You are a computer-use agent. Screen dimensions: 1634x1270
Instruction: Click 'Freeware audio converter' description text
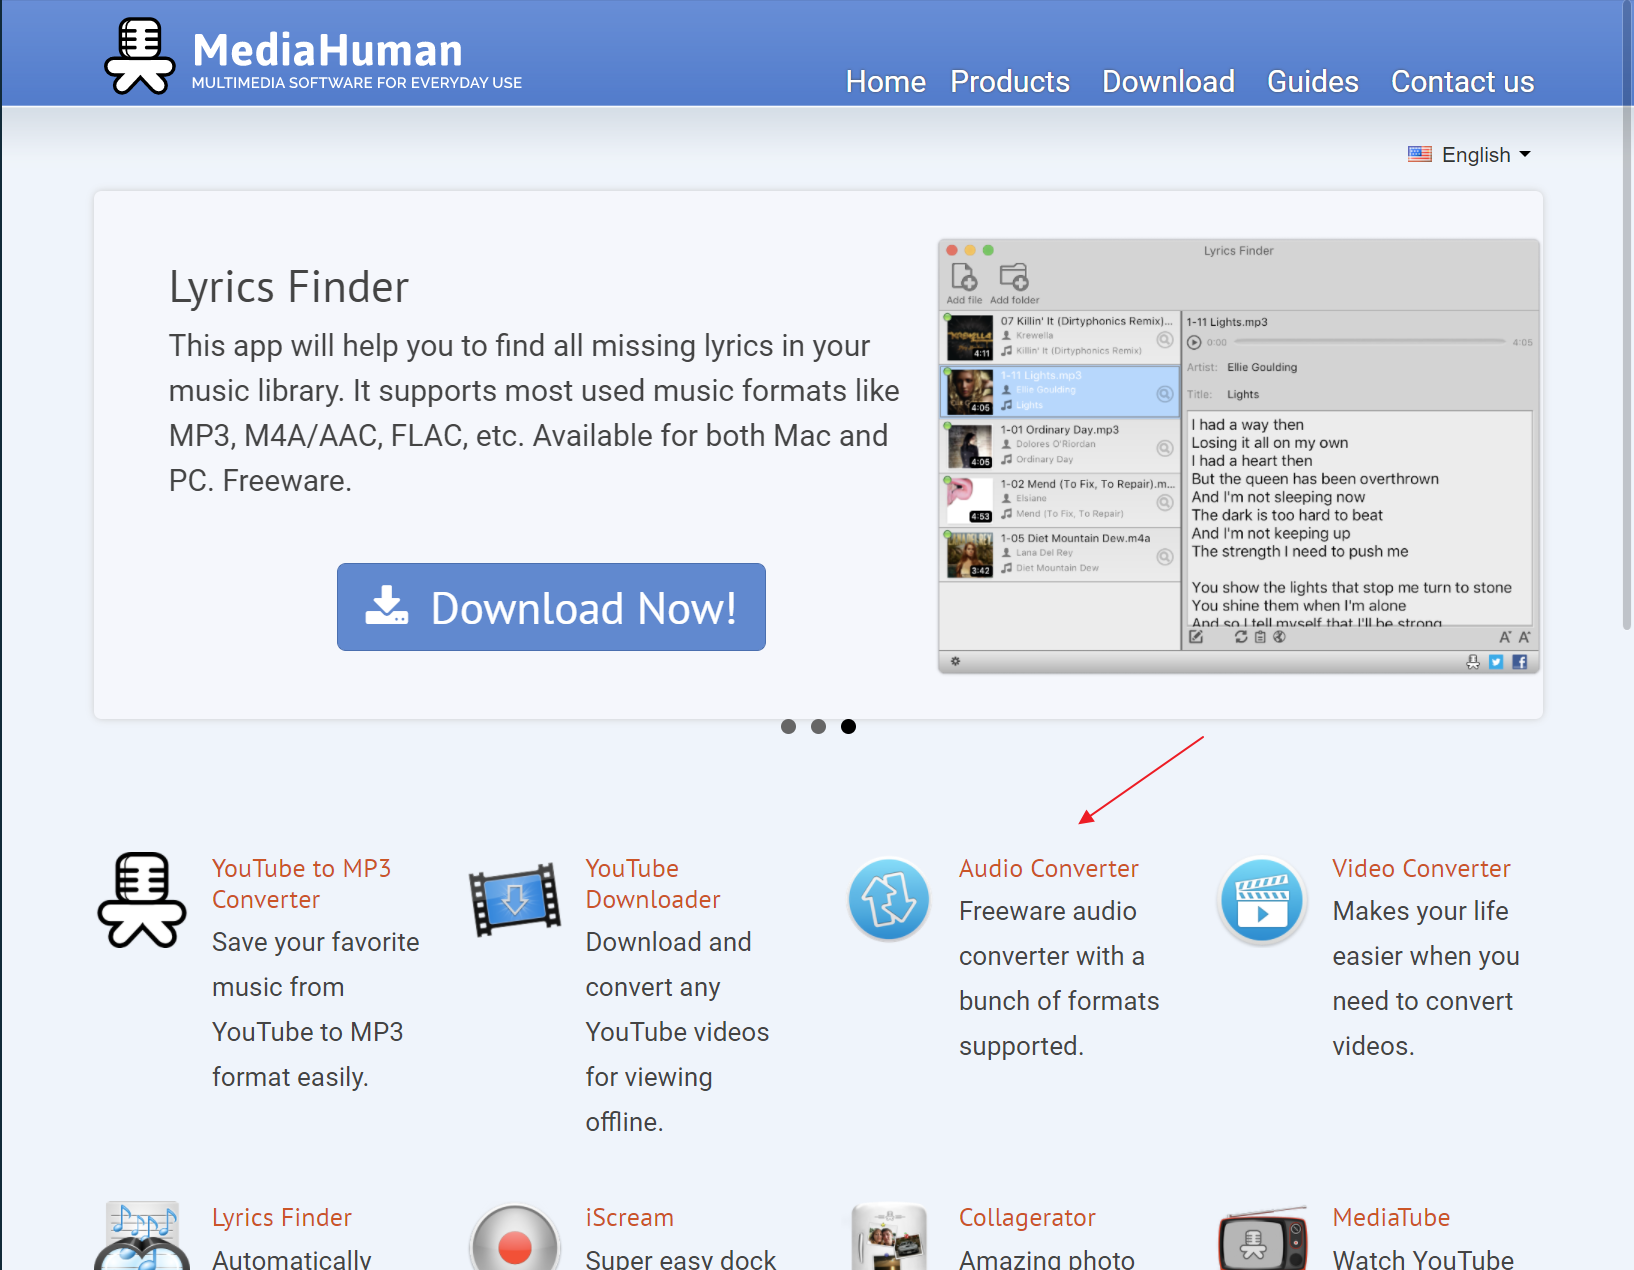pos(1059,979)
